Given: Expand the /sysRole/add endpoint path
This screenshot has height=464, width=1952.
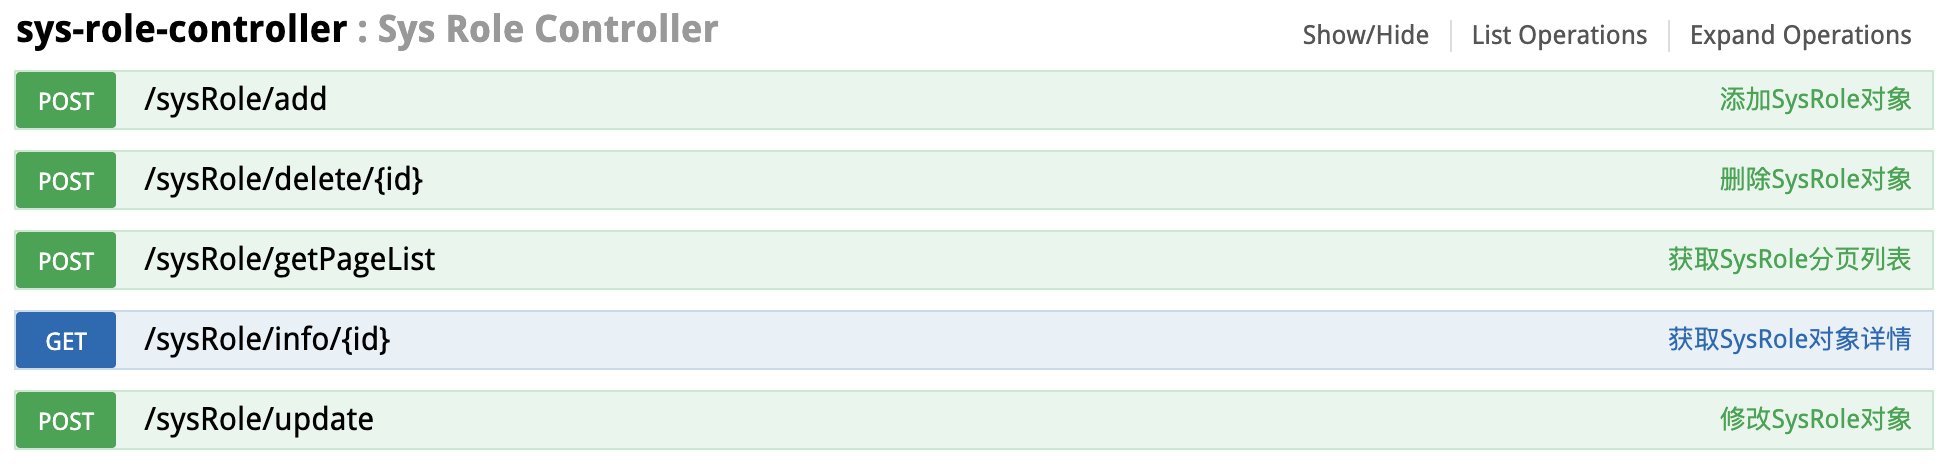Looking at the screenshot, I should click(x=236, y=100).
